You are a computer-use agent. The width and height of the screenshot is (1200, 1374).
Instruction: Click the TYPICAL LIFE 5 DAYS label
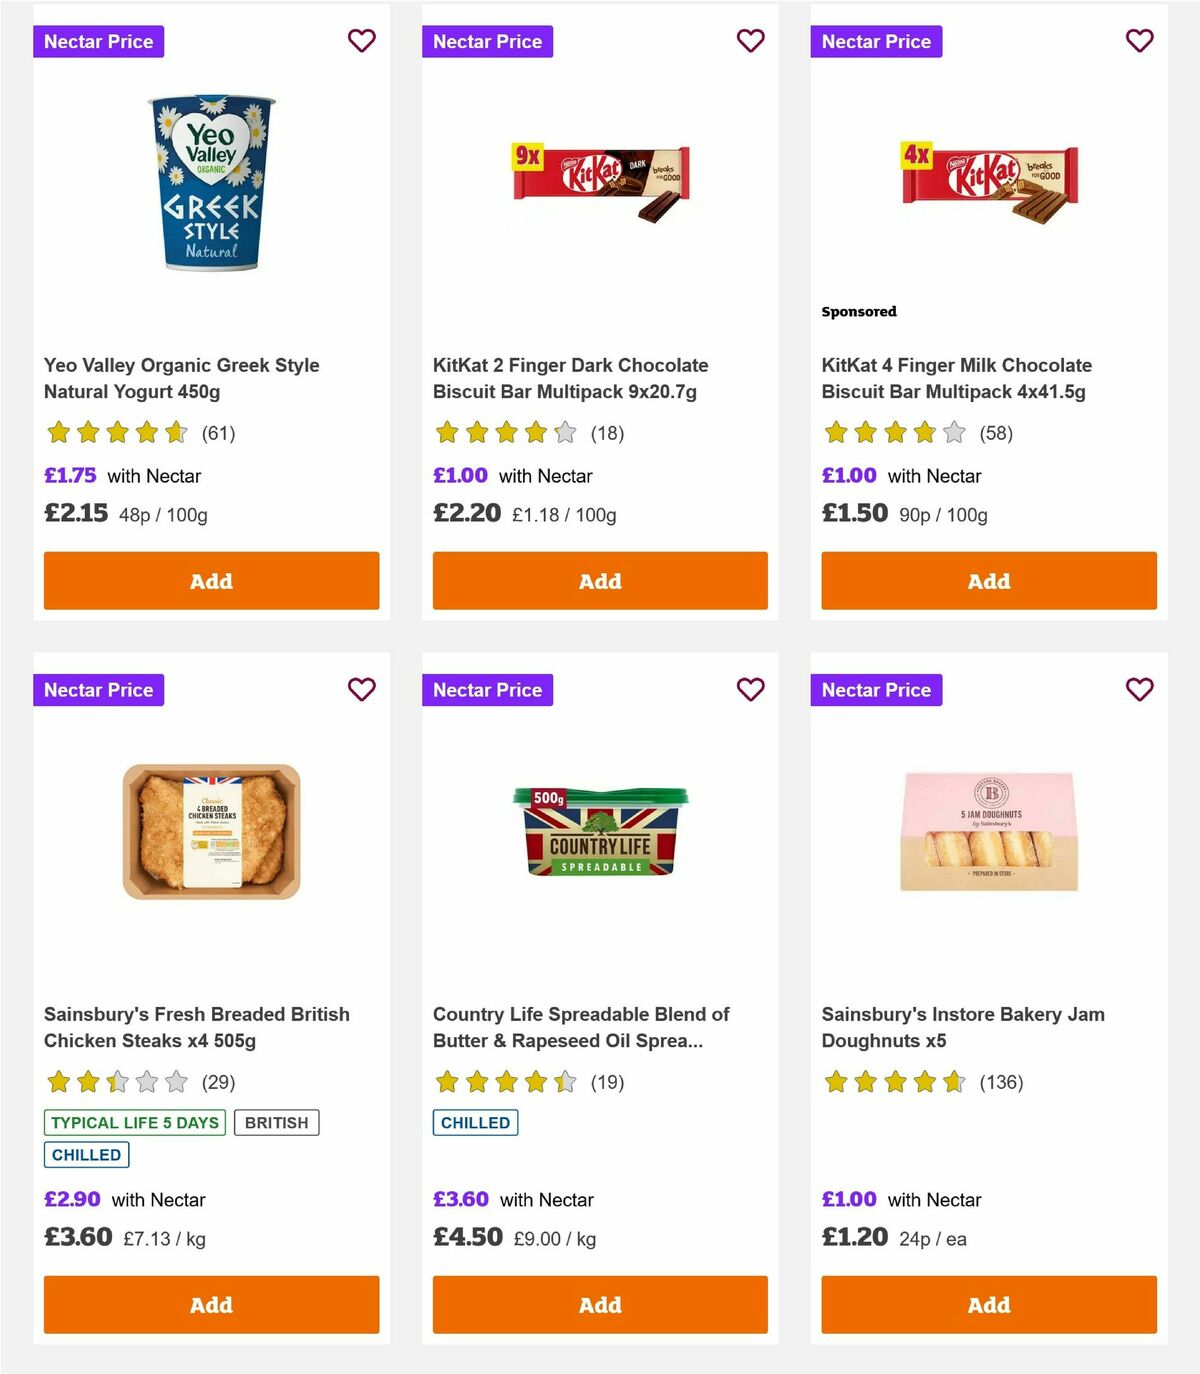(x=134, y=1122)
